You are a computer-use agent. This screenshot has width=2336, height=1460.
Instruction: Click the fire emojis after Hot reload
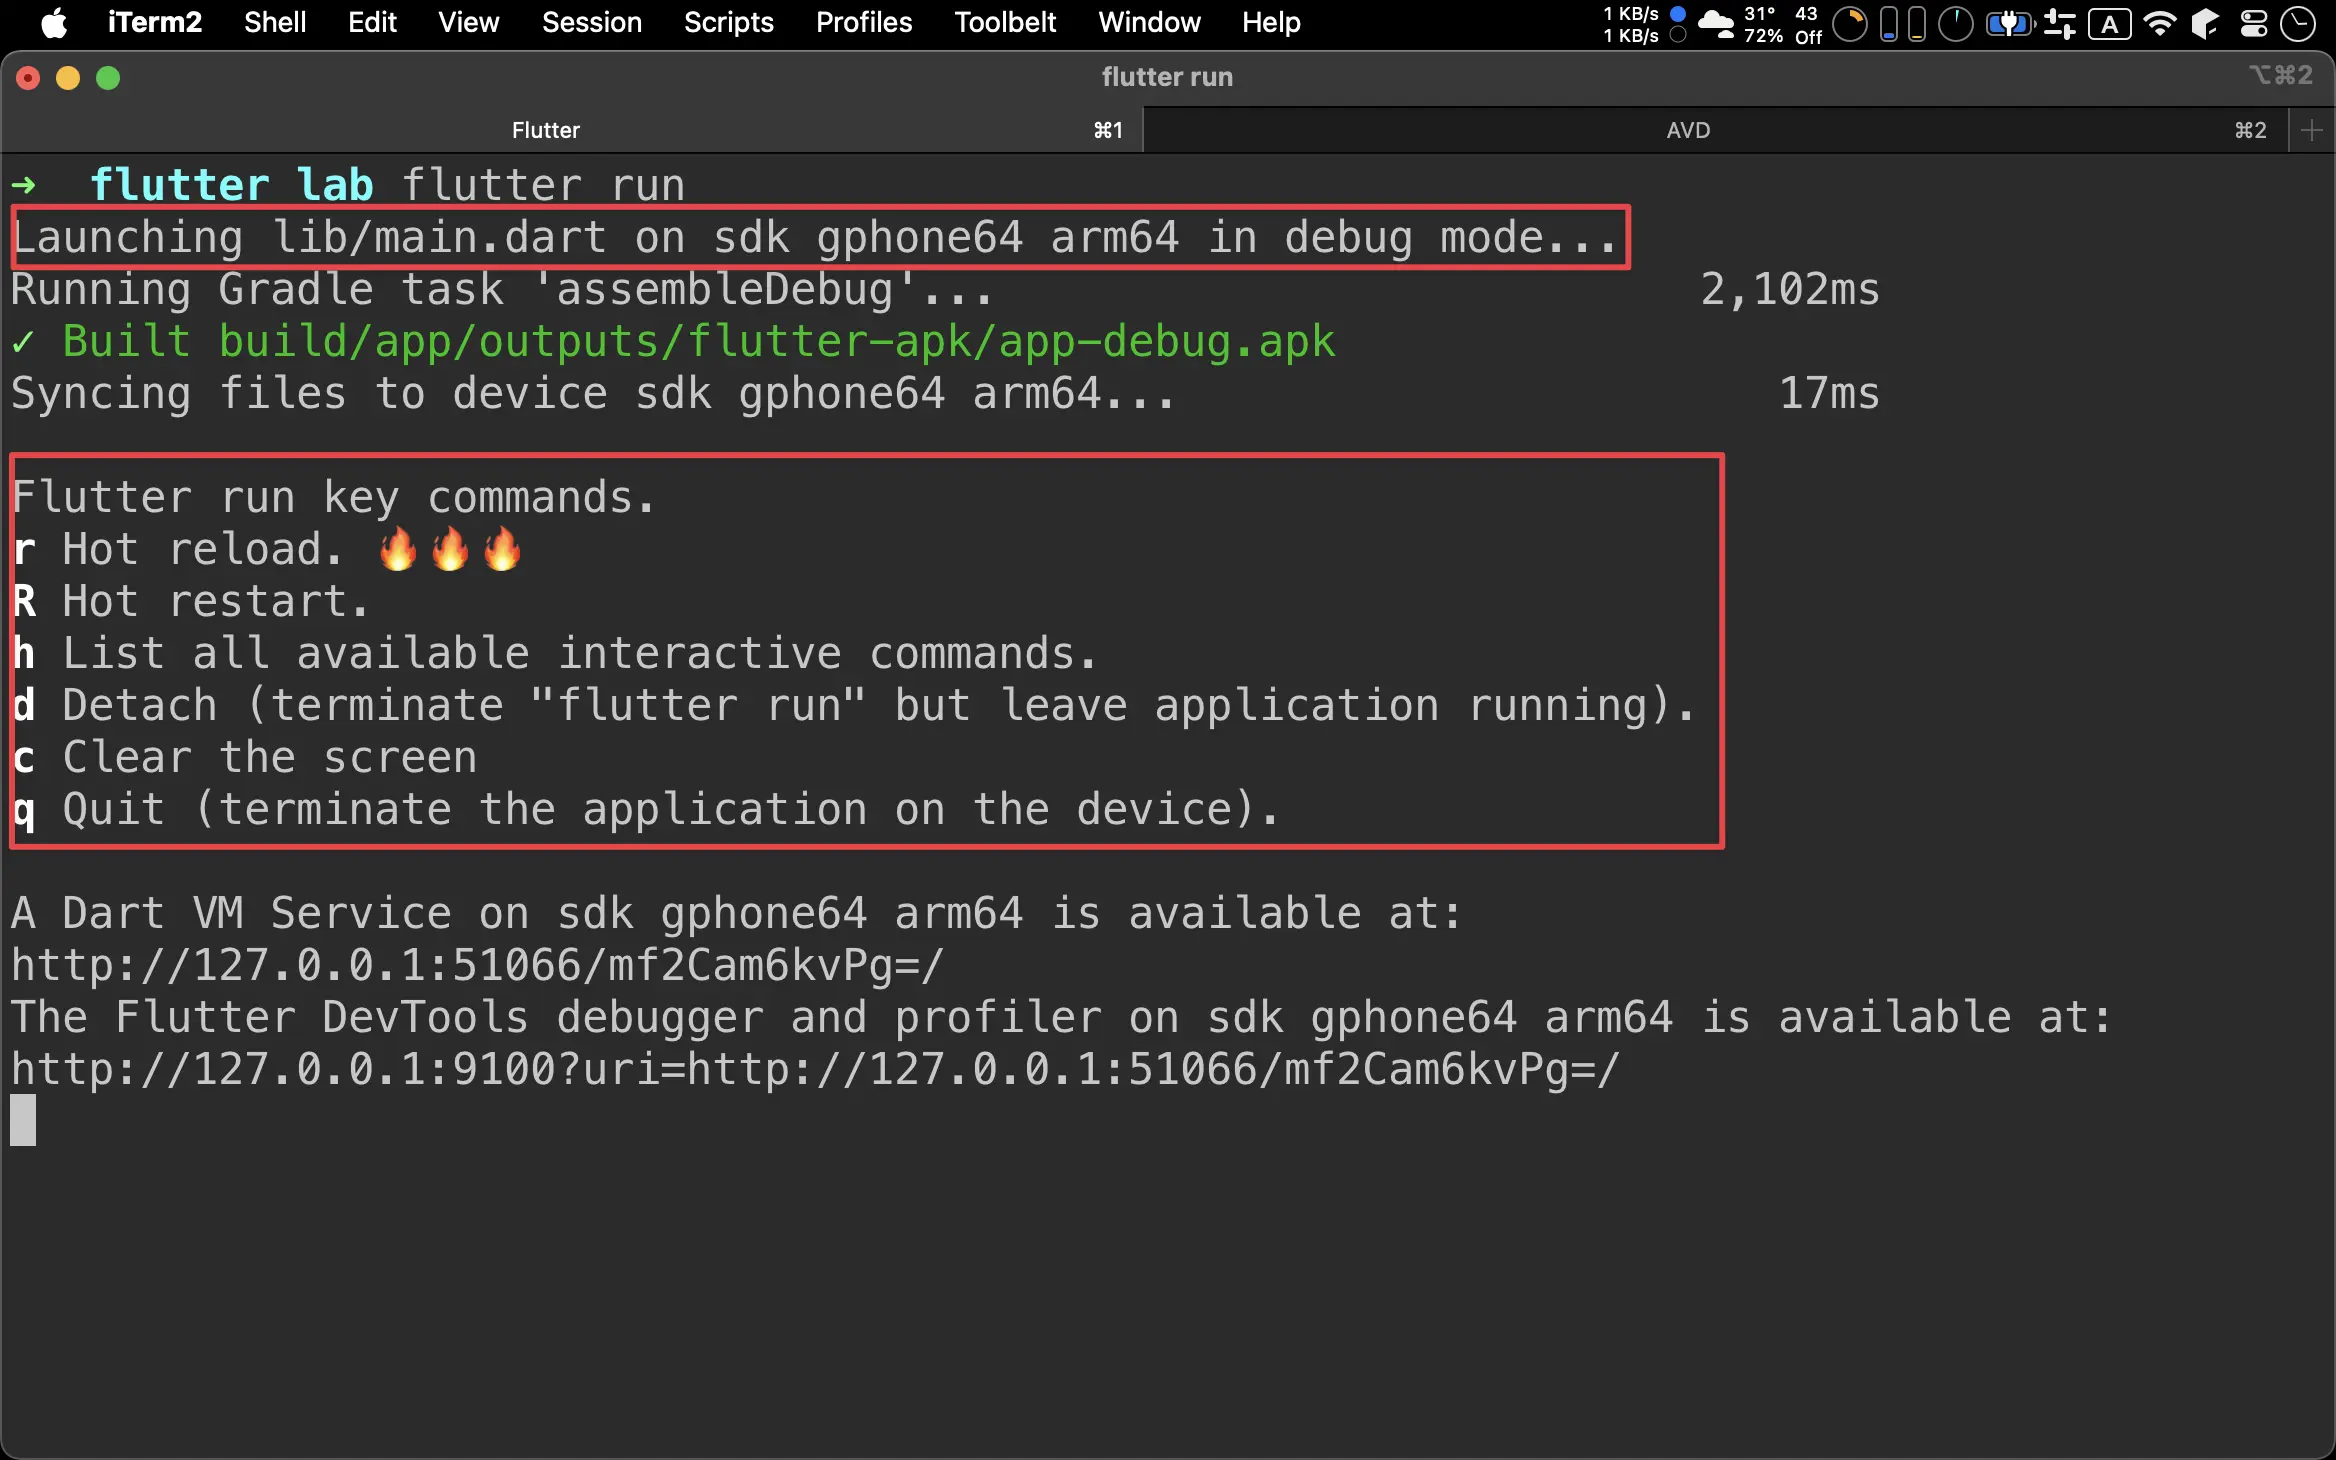tap(450, 550)
